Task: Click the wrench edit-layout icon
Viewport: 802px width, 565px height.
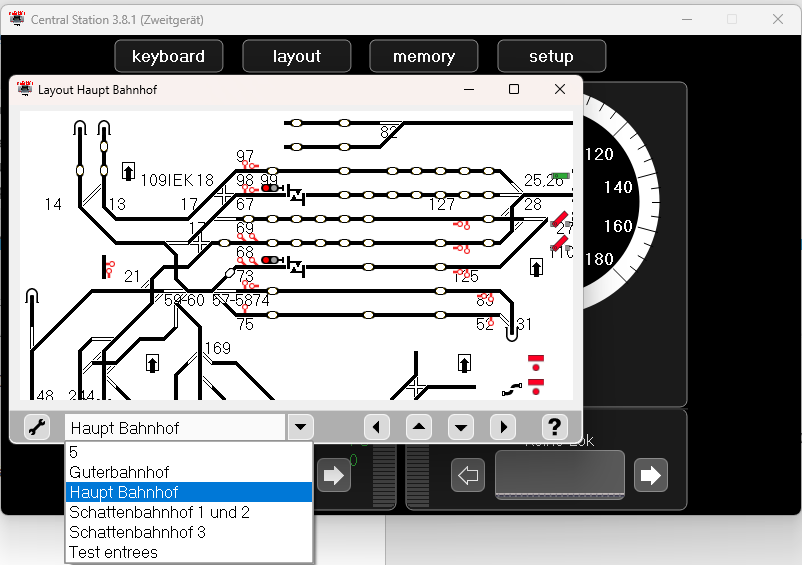Action: 37,428
